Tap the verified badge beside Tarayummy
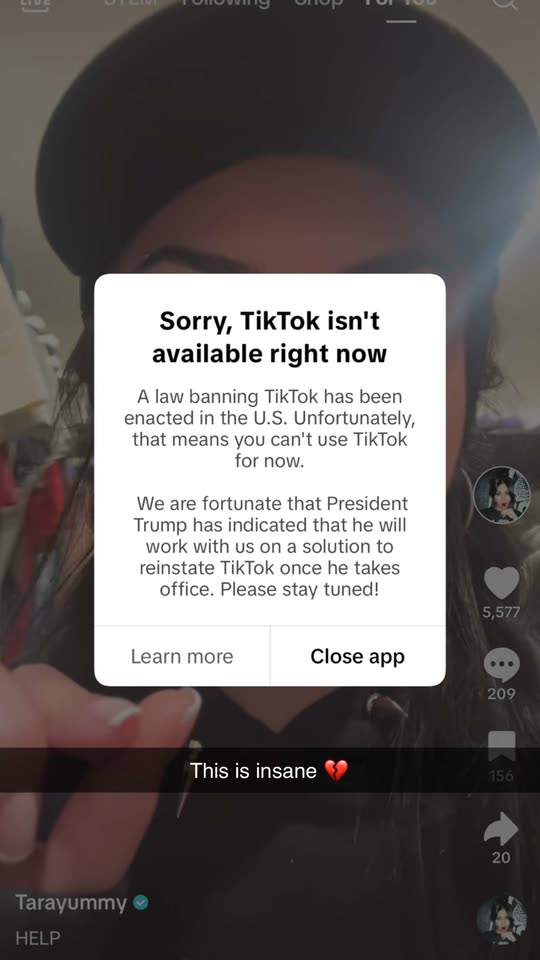 coord(141,902)
